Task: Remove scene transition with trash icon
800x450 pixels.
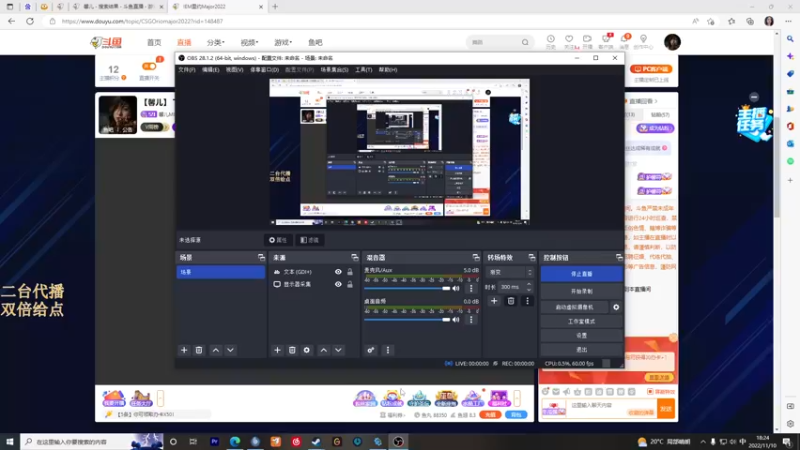Action: click(x=511, y=301)
